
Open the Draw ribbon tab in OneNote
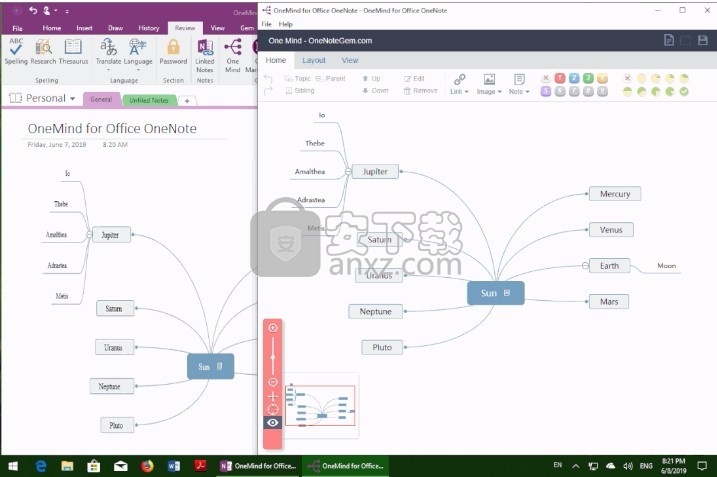pos(115,28)
